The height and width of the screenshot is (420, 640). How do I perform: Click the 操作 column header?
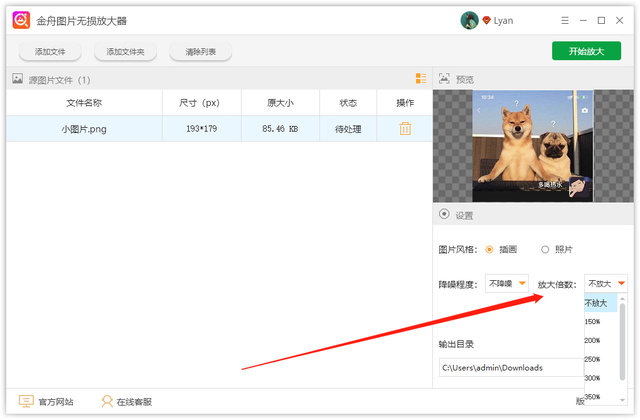405,103
